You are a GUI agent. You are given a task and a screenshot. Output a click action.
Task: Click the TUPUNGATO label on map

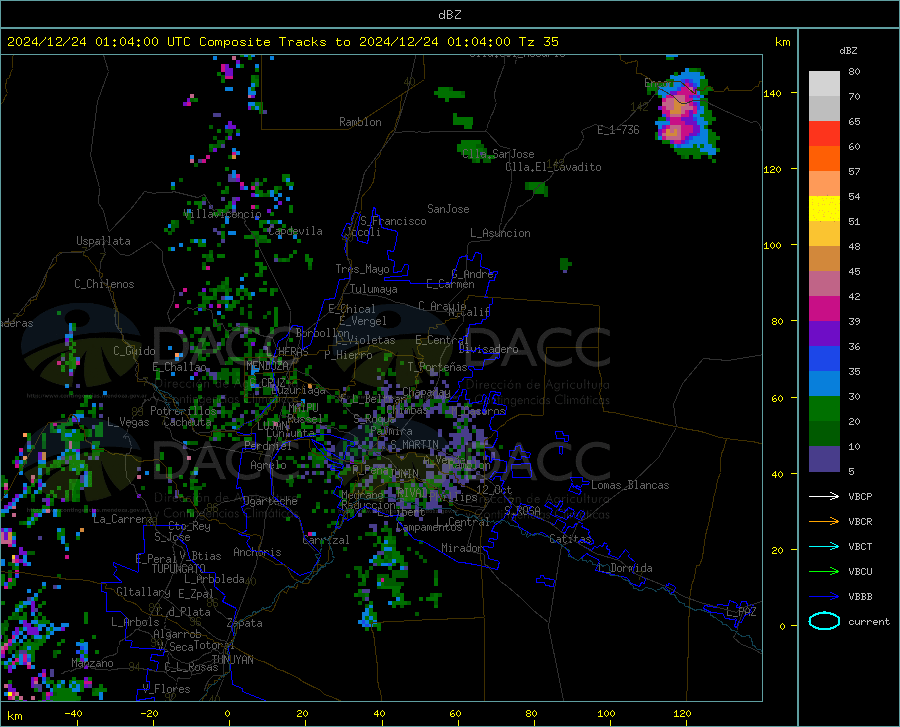click(179, 569)
